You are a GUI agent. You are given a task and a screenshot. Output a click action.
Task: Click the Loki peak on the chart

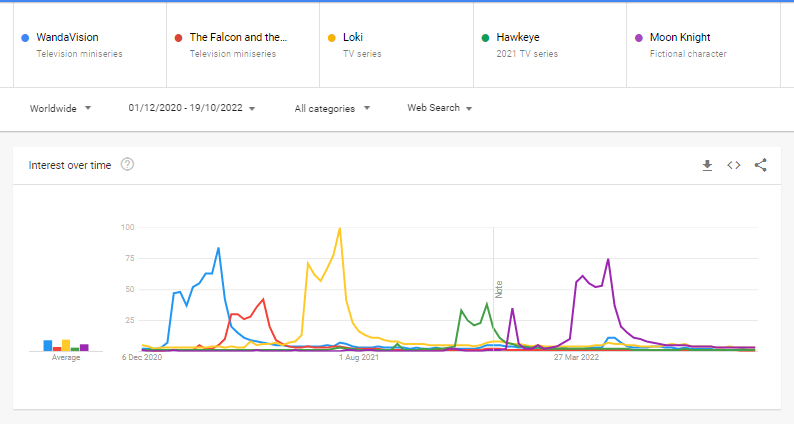[340, 229]
